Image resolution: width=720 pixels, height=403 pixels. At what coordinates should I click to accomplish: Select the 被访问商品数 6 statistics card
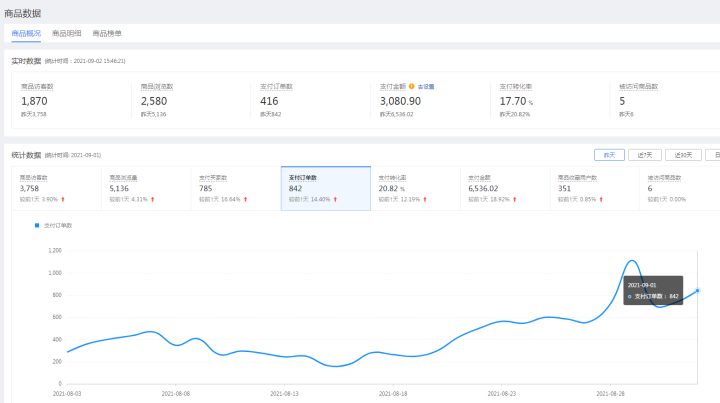(x=680, y=189)
